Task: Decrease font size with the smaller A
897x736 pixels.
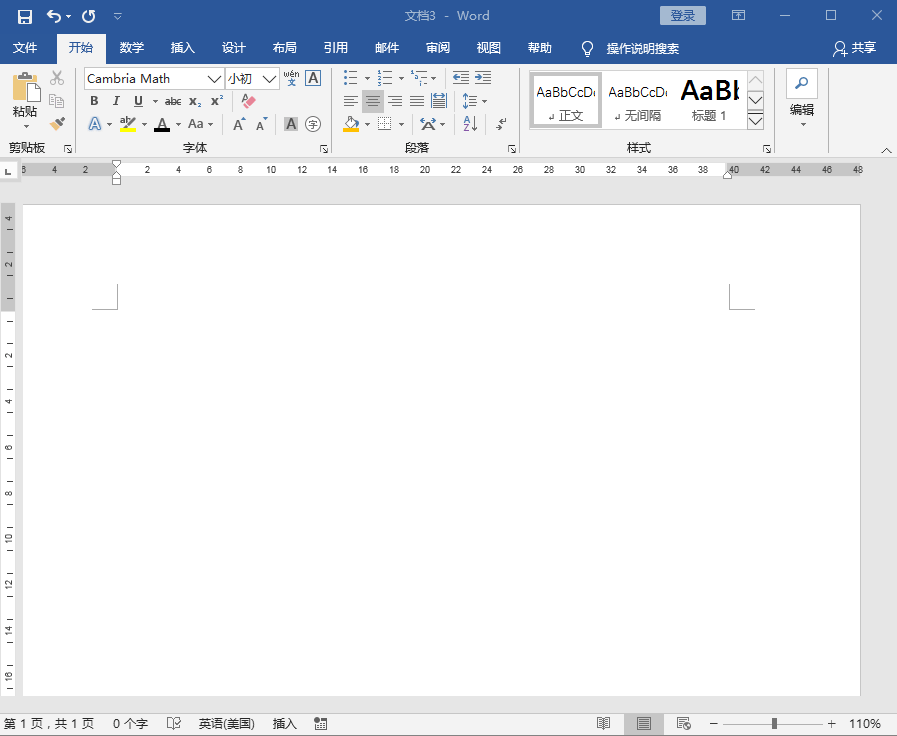Action: click(261, 124)
